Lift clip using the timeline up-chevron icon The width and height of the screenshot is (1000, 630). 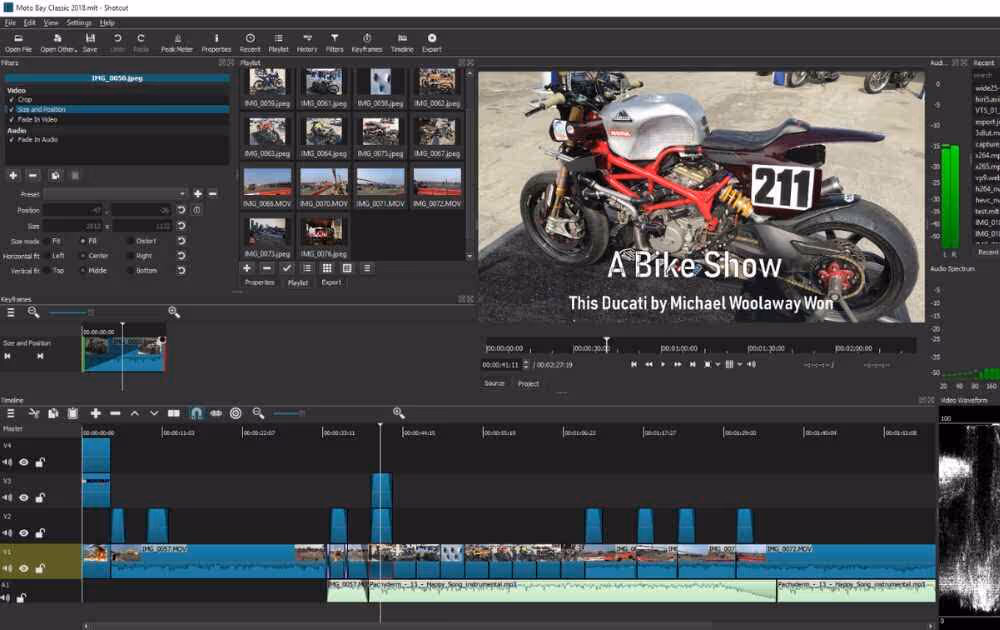(135, 413)
